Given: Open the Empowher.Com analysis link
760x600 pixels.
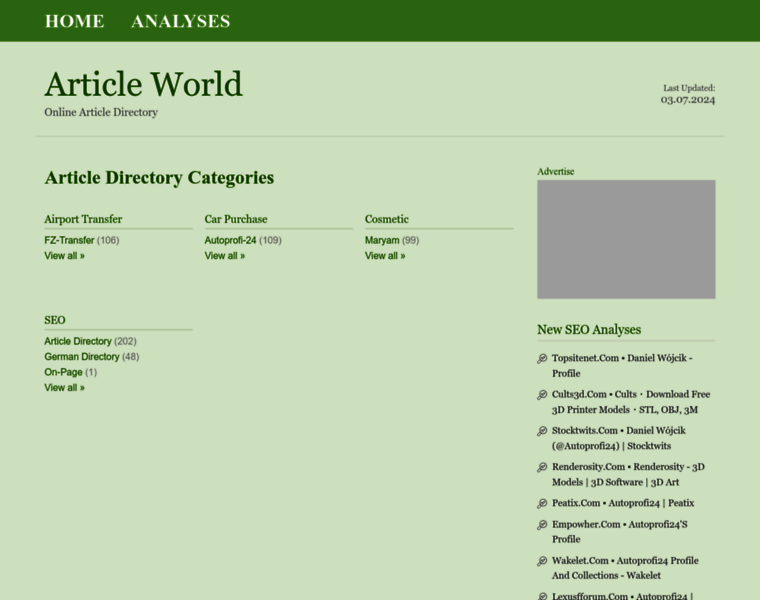Looking at the screenshot, I should [x=620, y=532].
